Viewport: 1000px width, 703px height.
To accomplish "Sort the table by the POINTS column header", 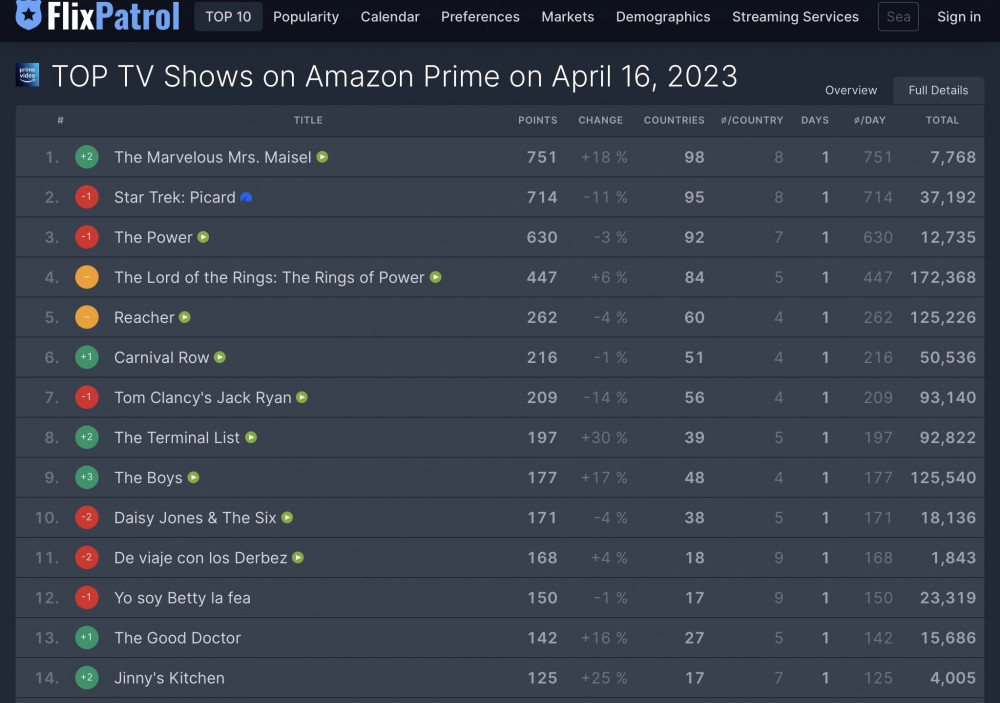I will (538, 120).
